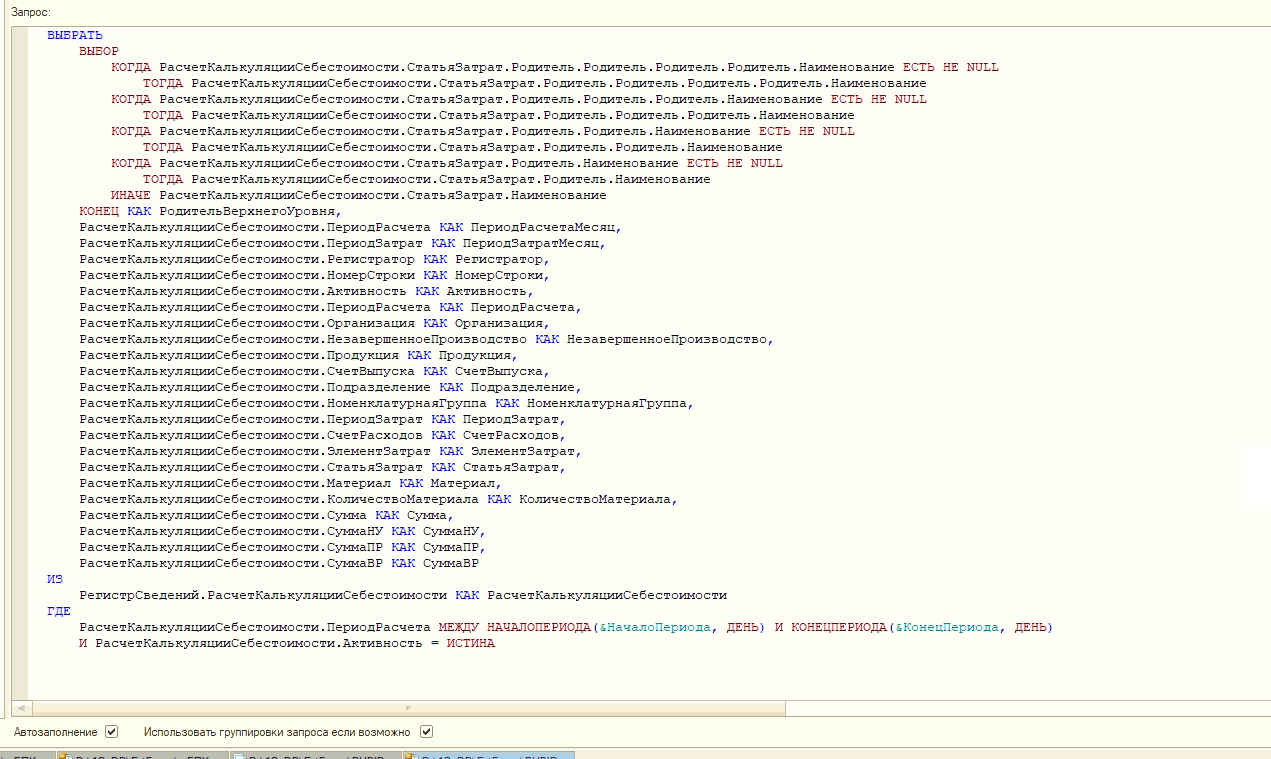Click the ИНАЧЕ keyword
Image resolution: width=1271 pixels, height=759 pixels.
(131, 195)
